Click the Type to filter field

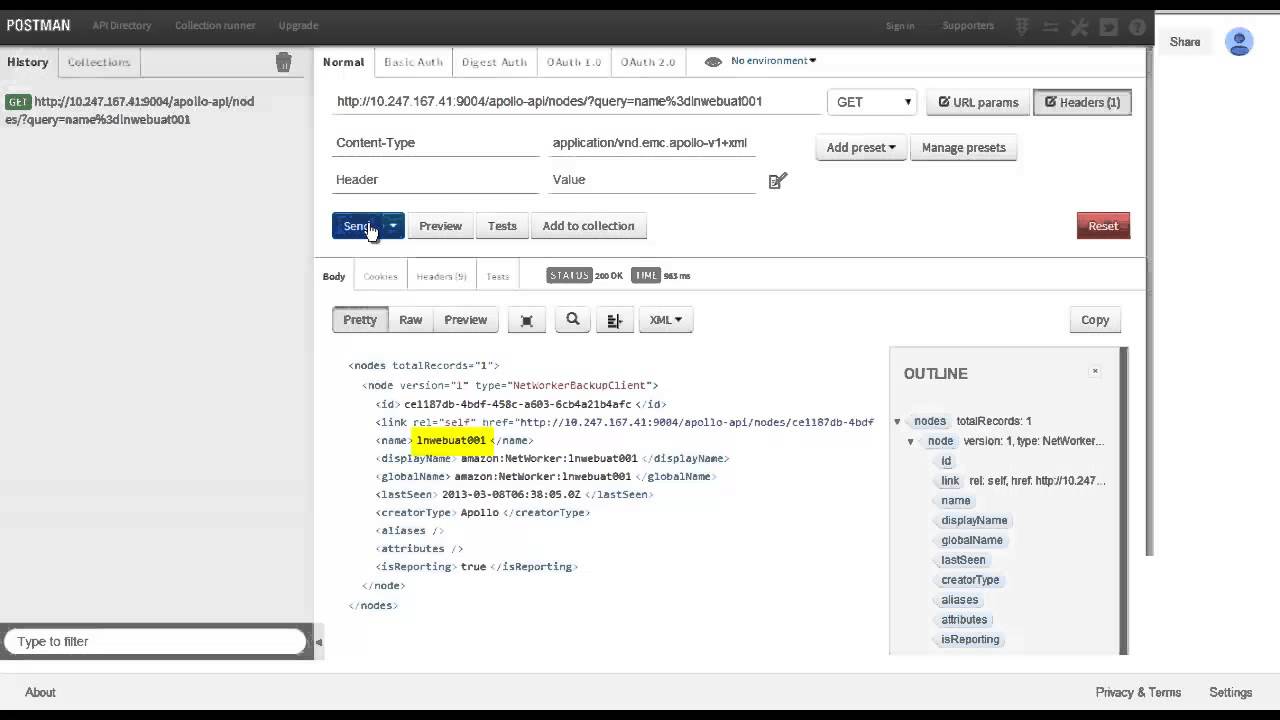(154, 642)
